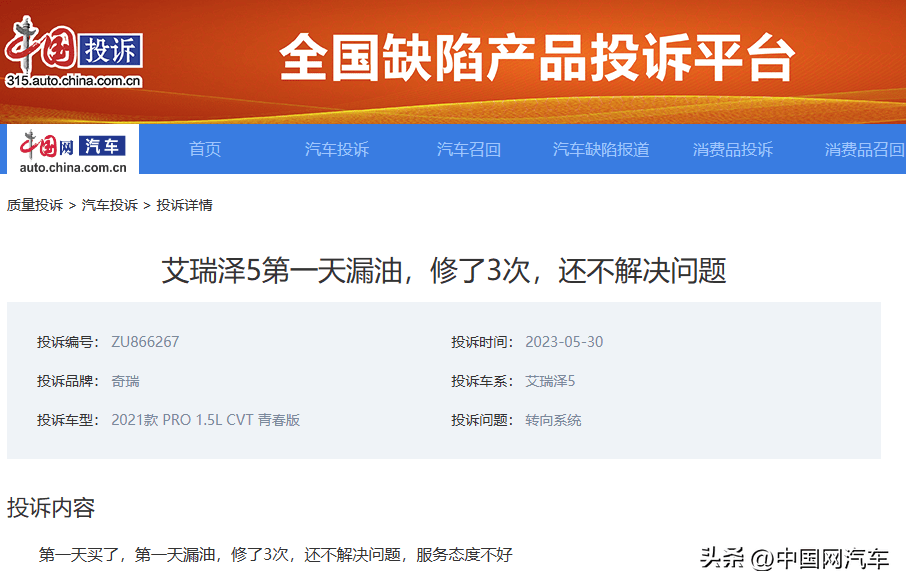Screen dimensions: 906x586
Task: Click the 汽车投诉 breadcrumb link
Action: (x=110, y=205)
